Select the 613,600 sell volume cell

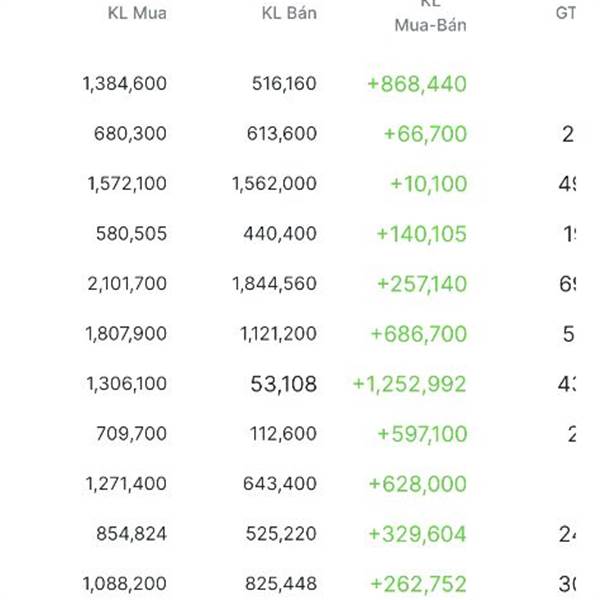[282, 134]
